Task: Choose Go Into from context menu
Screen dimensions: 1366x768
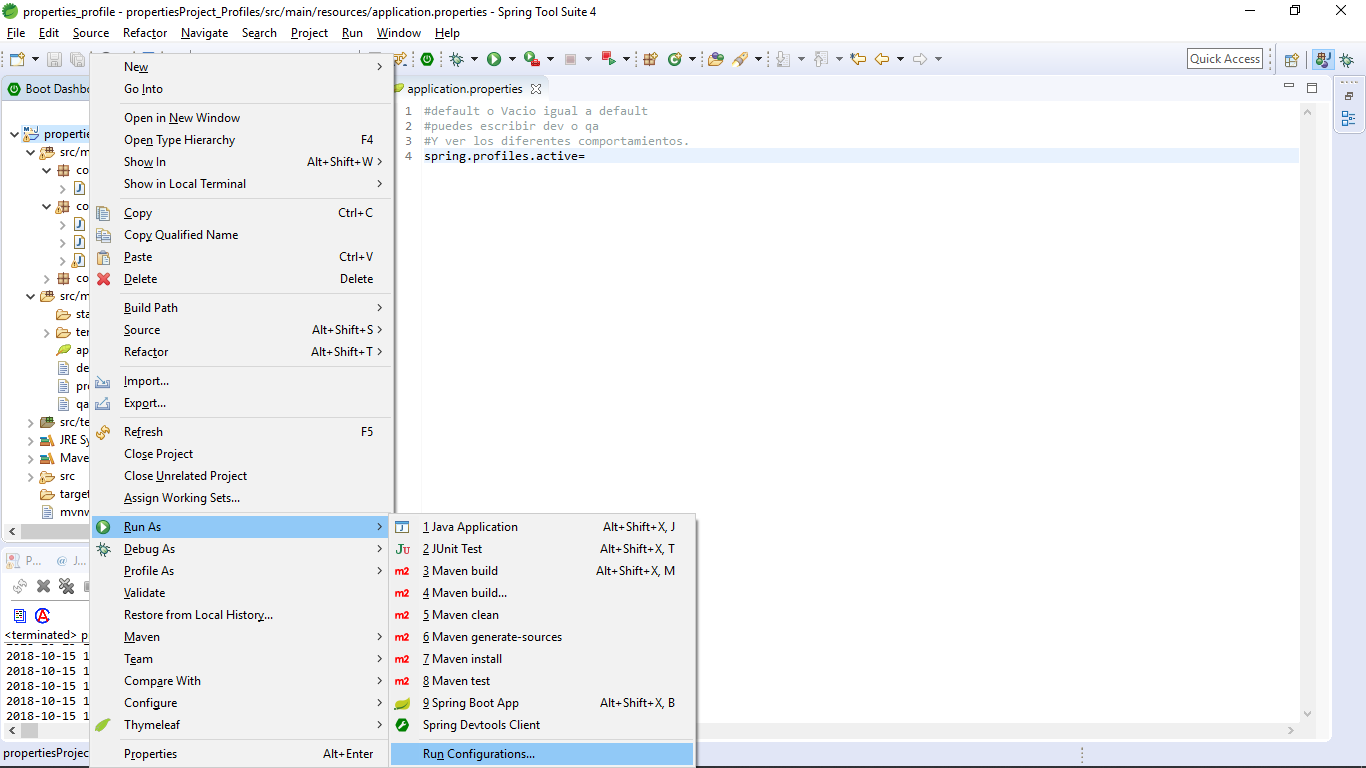Action: pos(240,89)
